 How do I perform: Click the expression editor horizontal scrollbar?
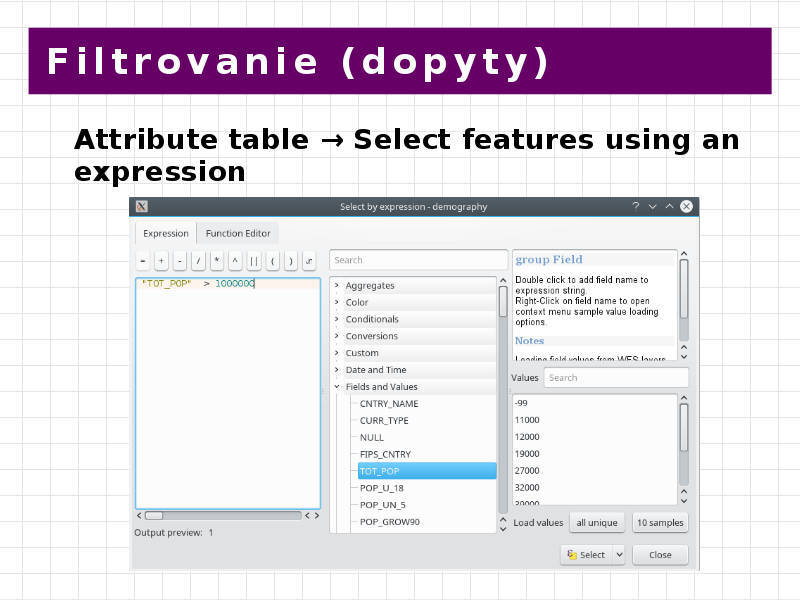[x=223, y=515]
